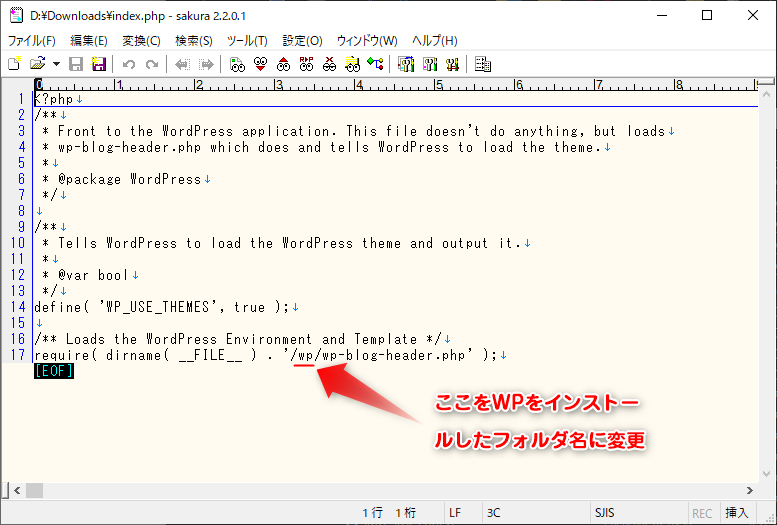Open the 設定(O) menu
777x525 pixels.
click(302, 41)
